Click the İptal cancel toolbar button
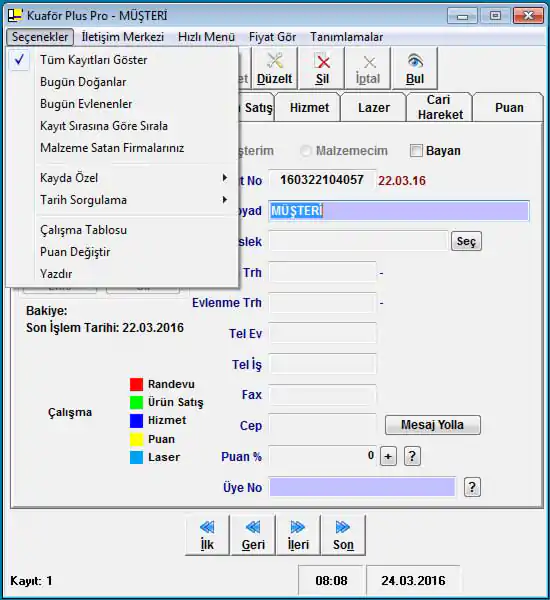 tap(368, 68)
